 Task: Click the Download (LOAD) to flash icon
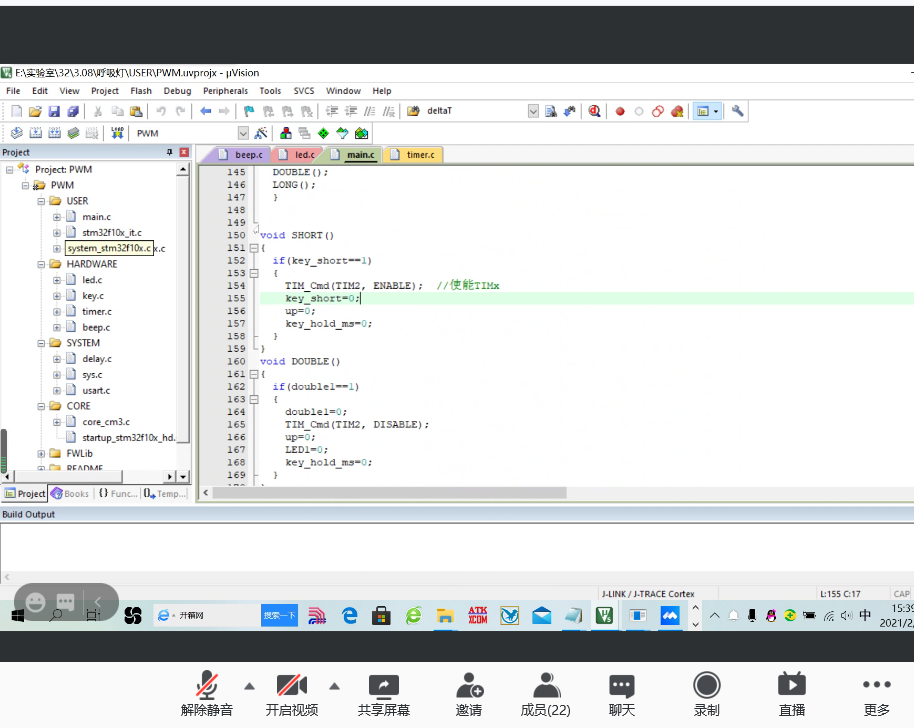117,133
